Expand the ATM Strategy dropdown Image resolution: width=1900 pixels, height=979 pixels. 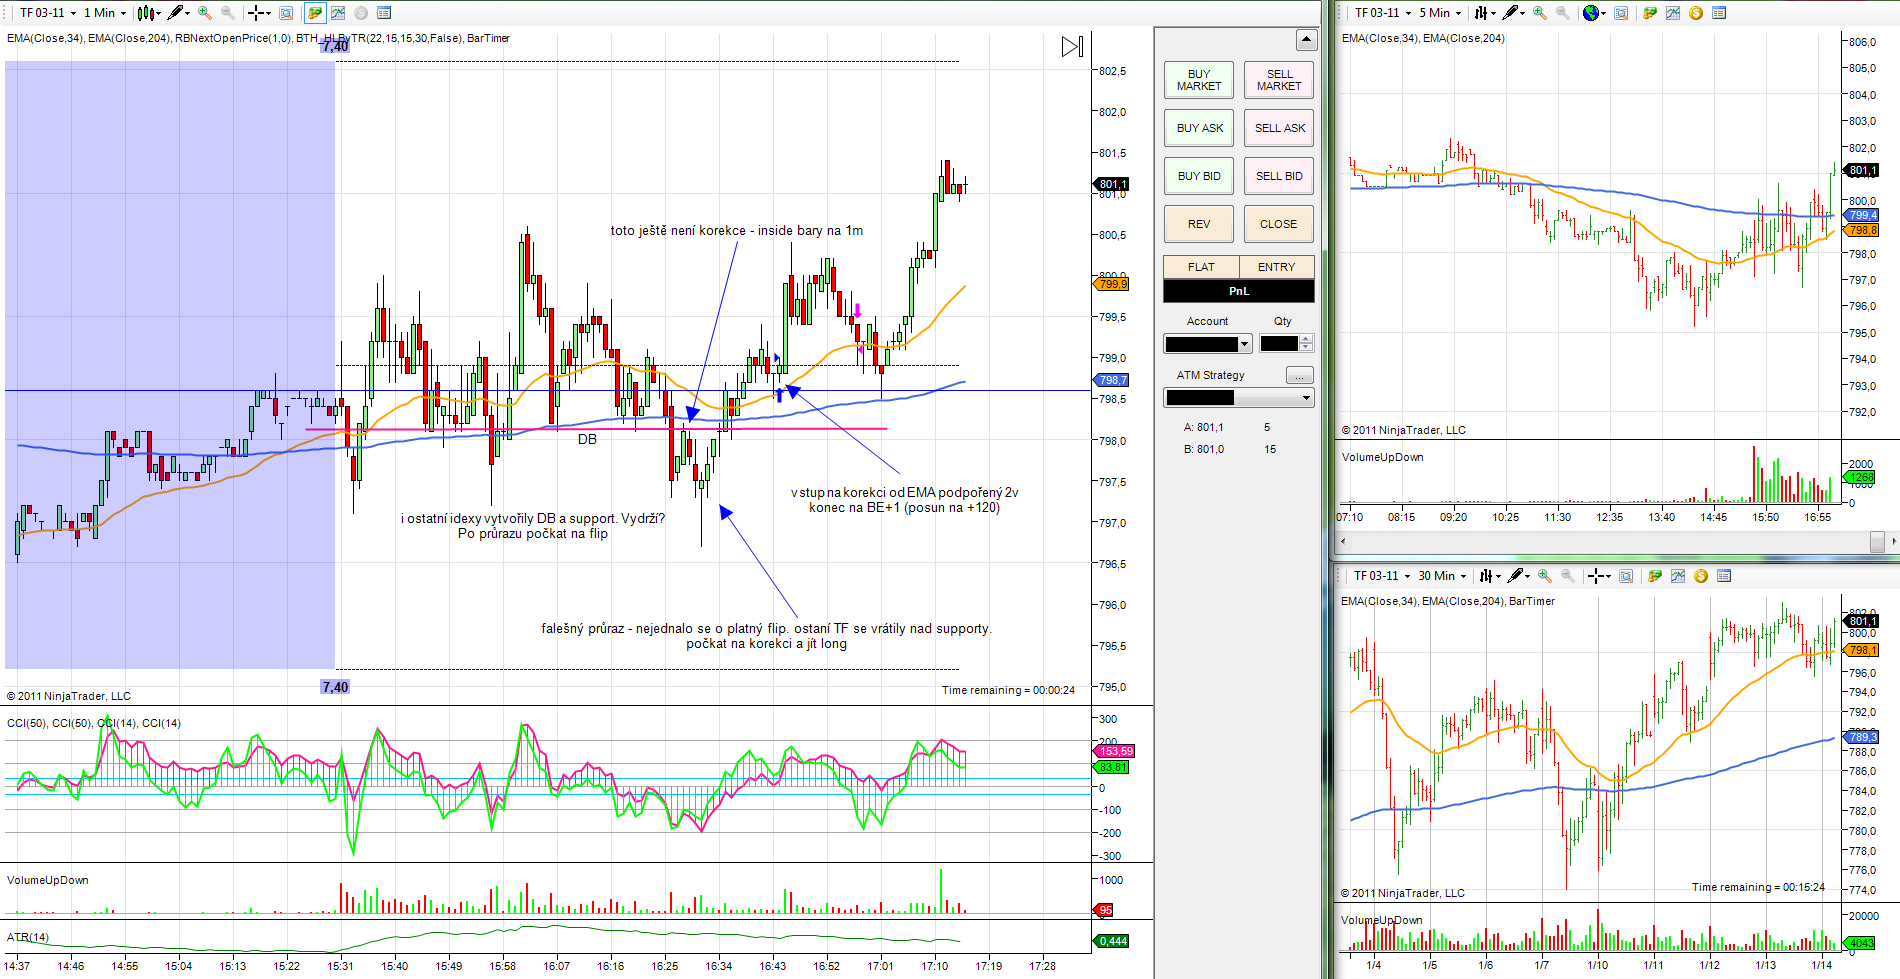pyautogui.click(x=1306, y=398)
